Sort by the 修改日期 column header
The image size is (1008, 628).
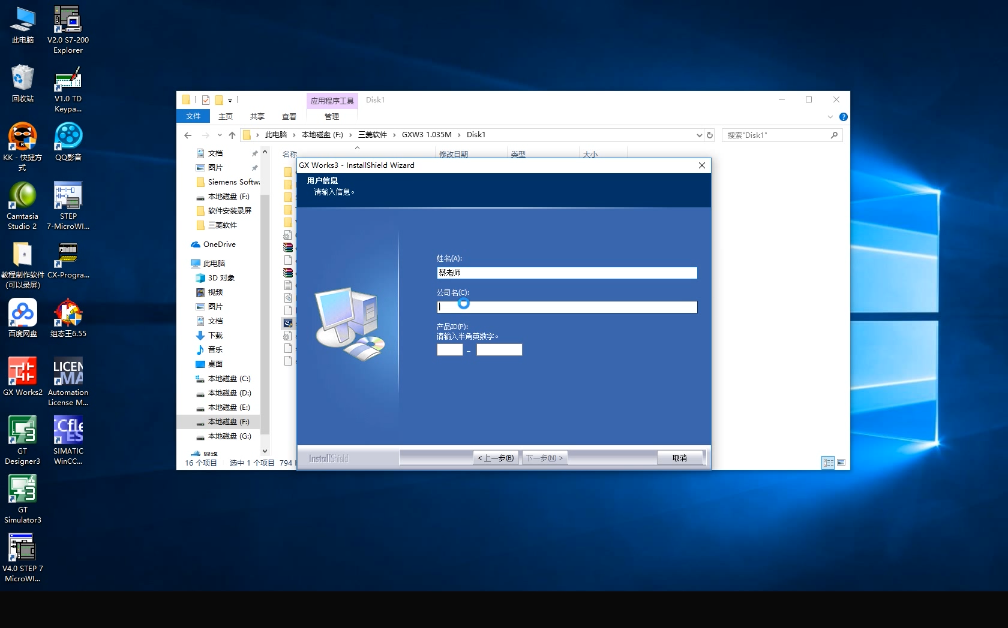[453, 154]
